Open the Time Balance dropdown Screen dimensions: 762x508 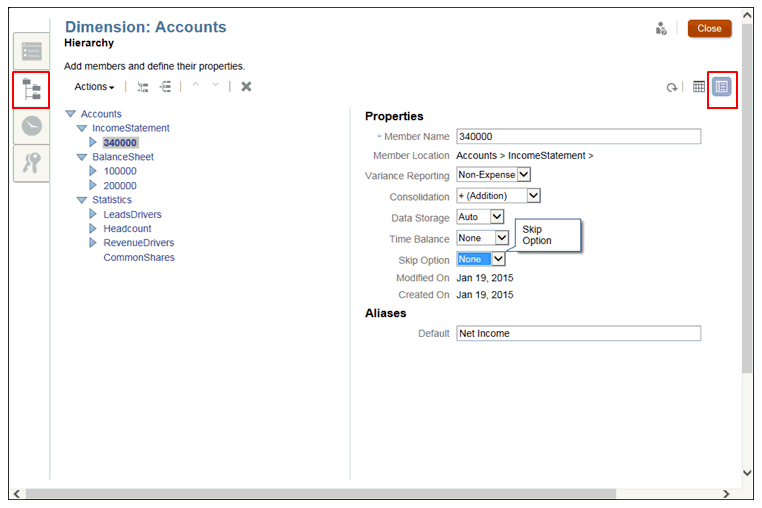482,238
